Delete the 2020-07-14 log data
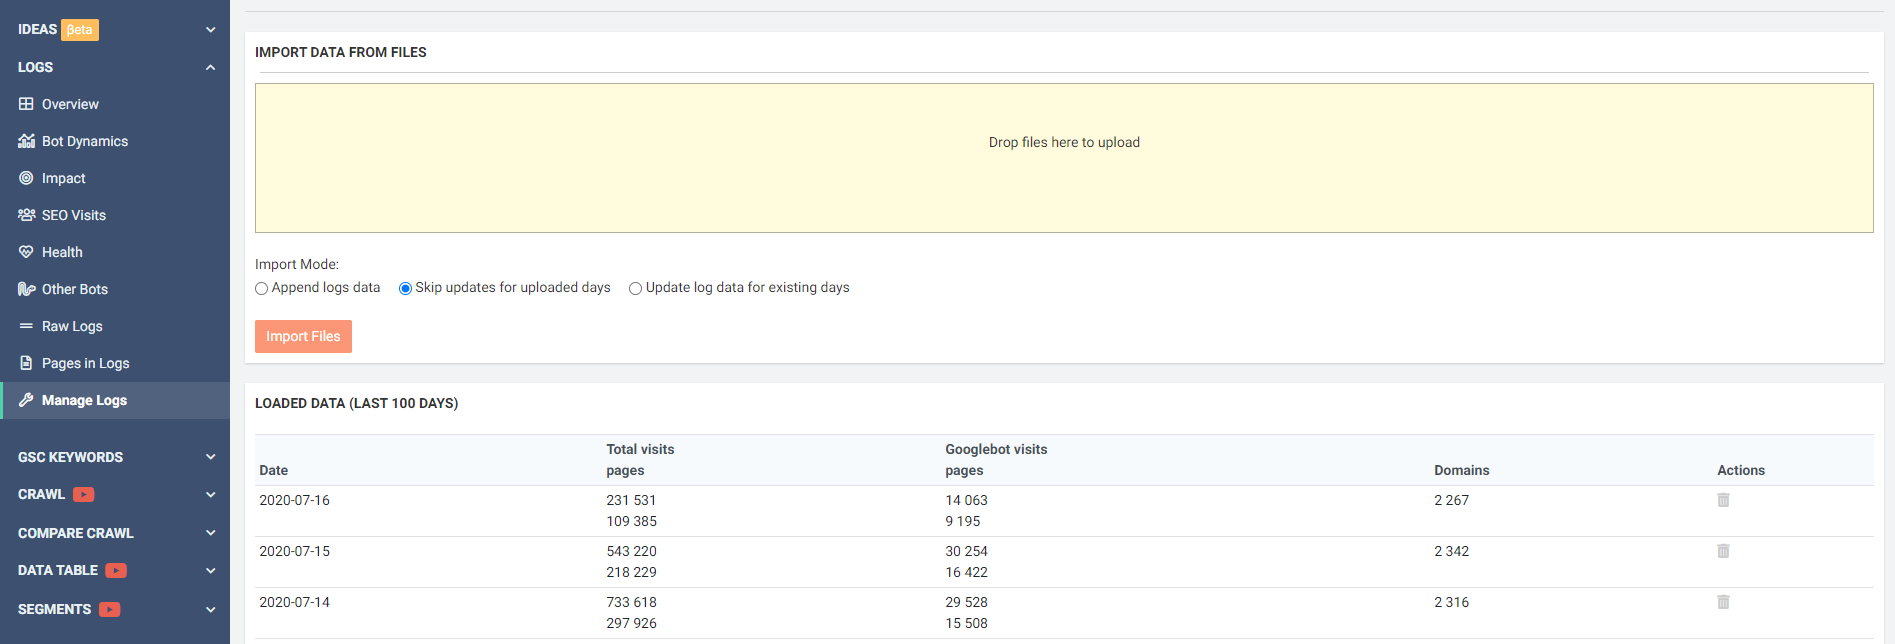 tap(1723, 602)
